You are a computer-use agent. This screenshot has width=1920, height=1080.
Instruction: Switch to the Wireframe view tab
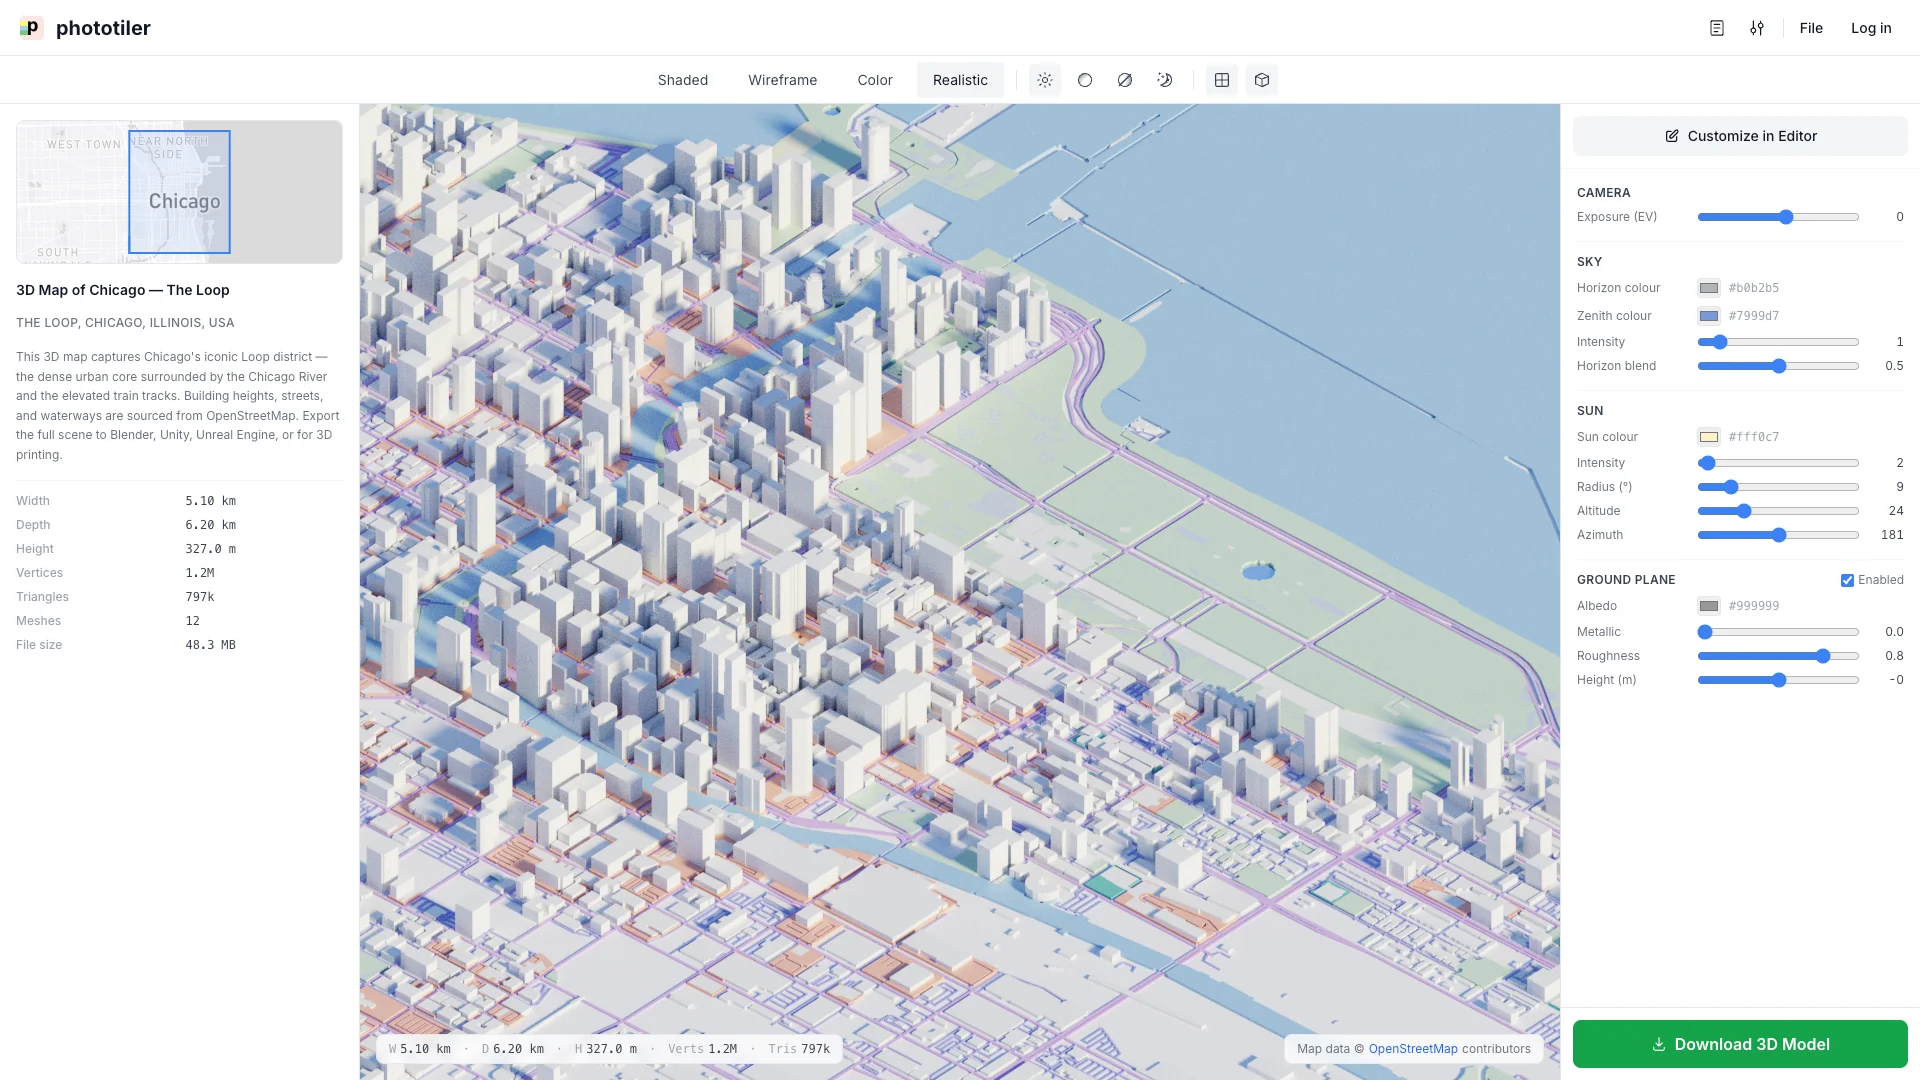click(x=783, y=80)
